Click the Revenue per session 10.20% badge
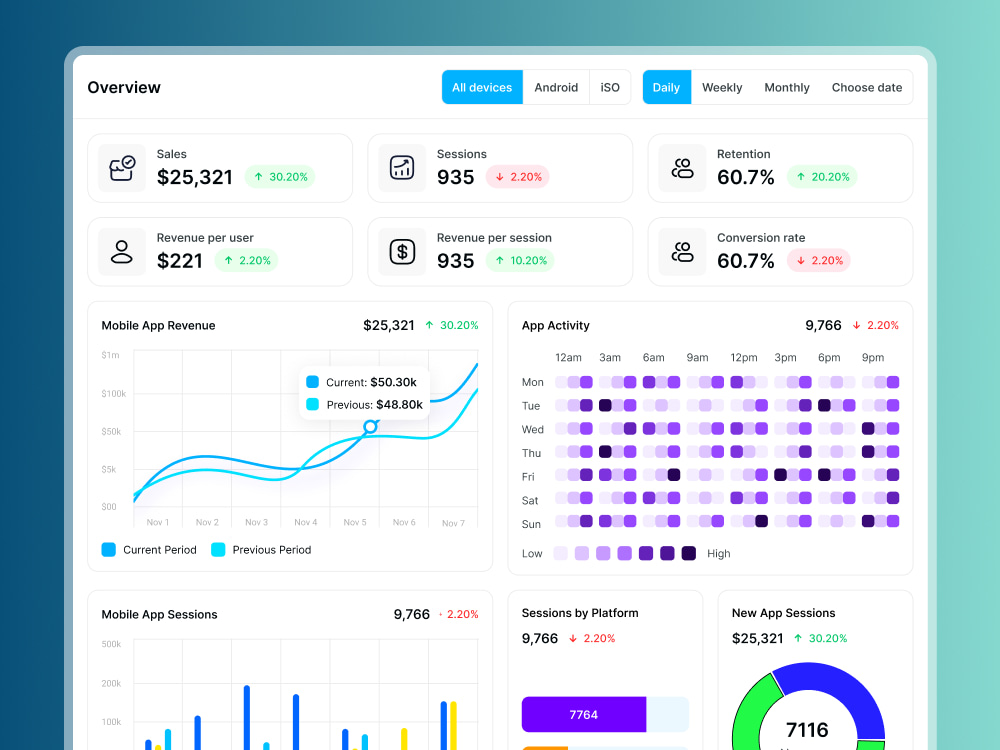The height and width of the screenshot is (750, 1000). pyautogui.click(x=520, y=260)
